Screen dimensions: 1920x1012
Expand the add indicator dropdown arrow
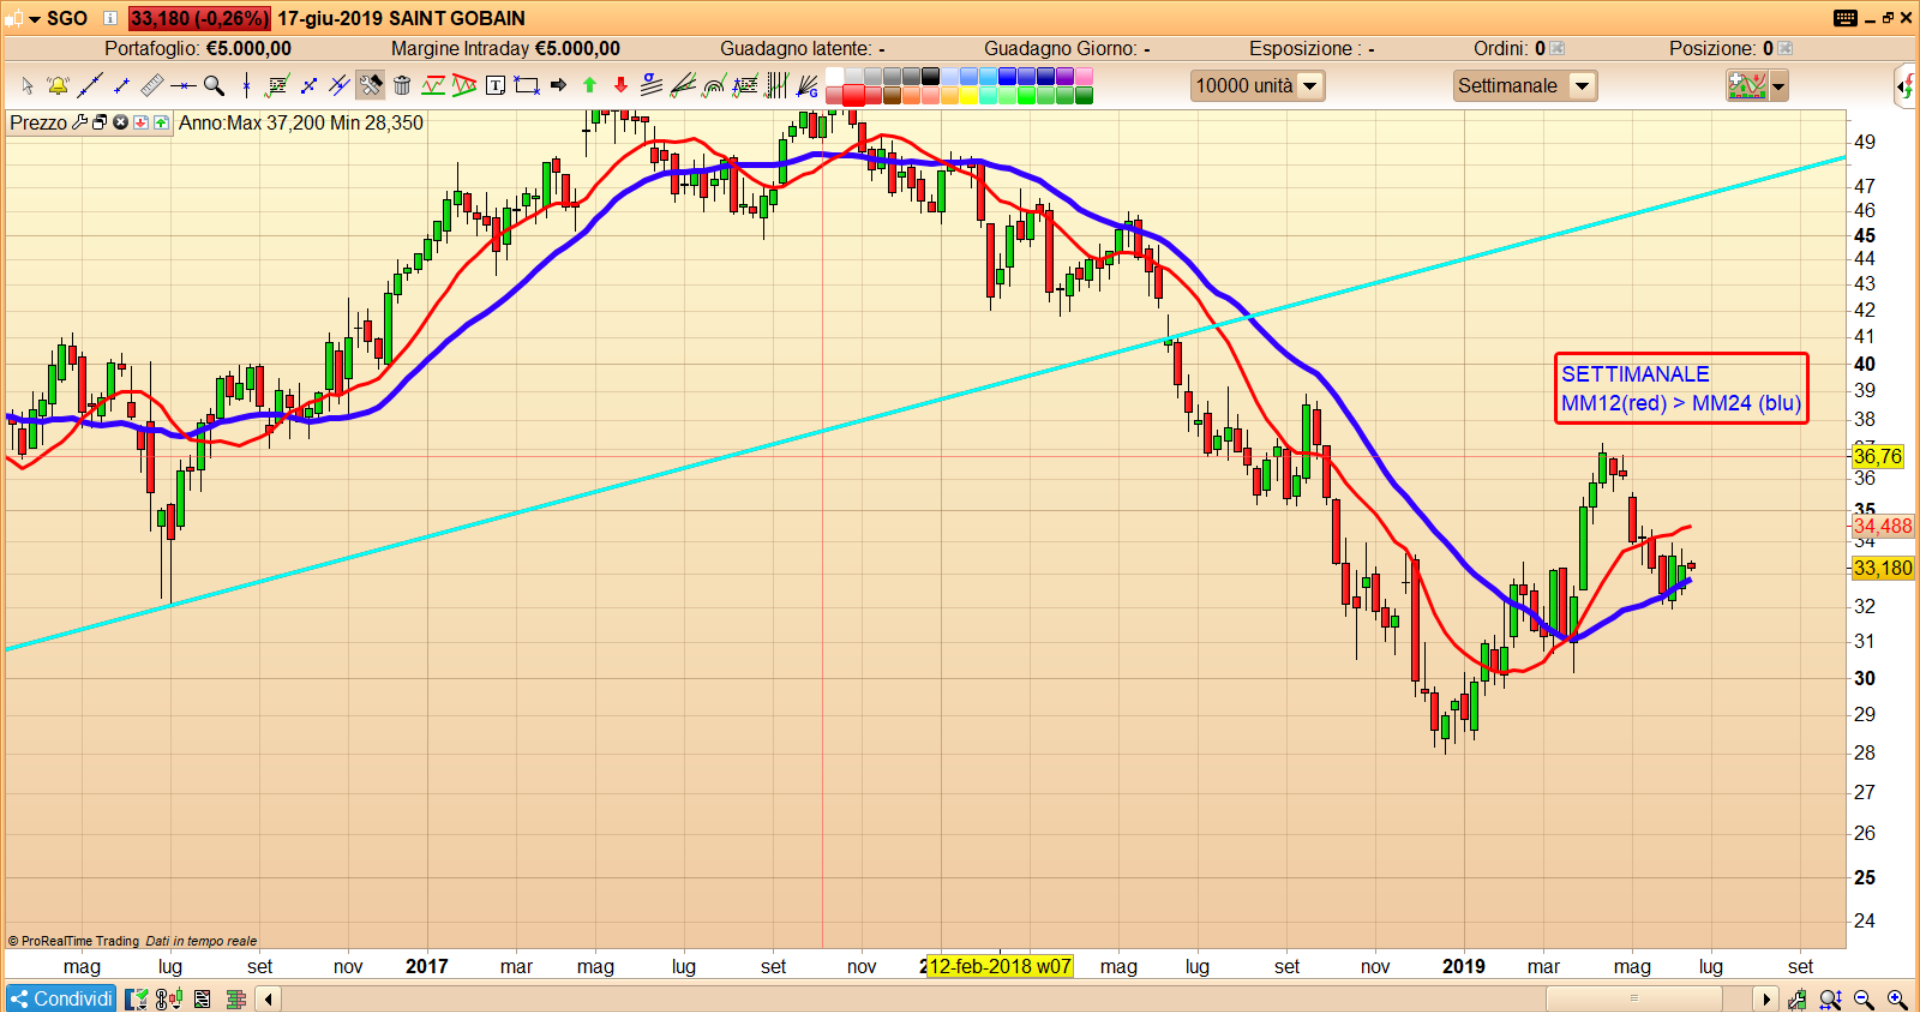coord(1778,86)
